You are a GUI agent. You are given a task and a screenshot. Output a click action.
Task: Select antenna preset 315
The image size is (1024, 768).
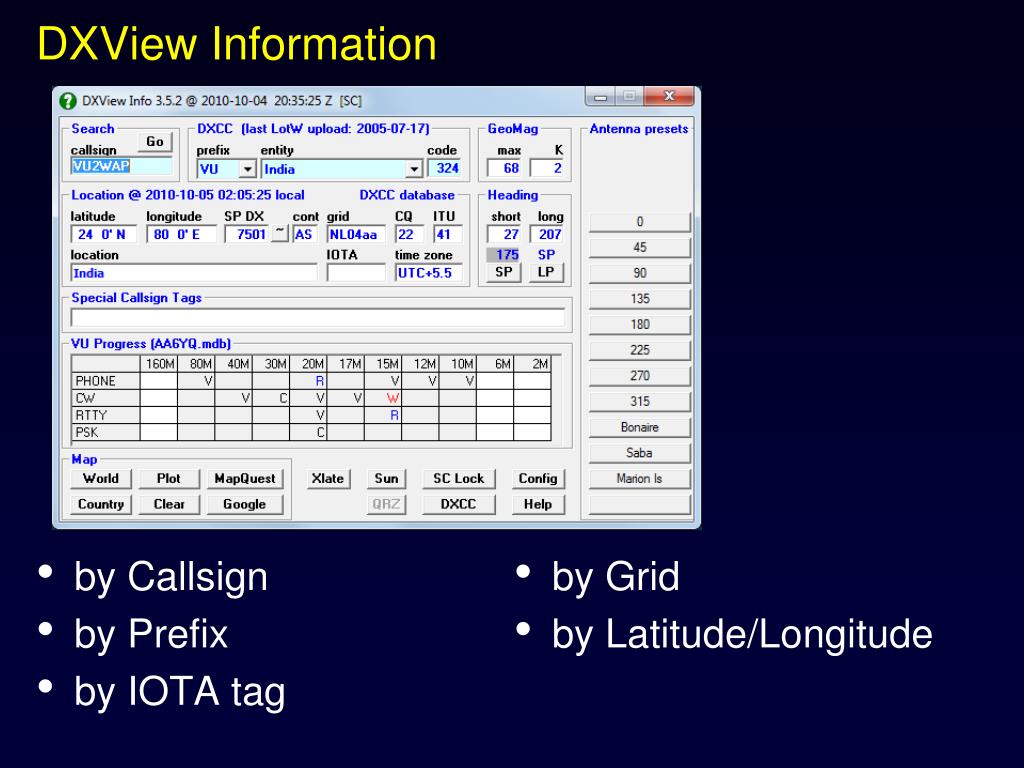click(639, 402)
